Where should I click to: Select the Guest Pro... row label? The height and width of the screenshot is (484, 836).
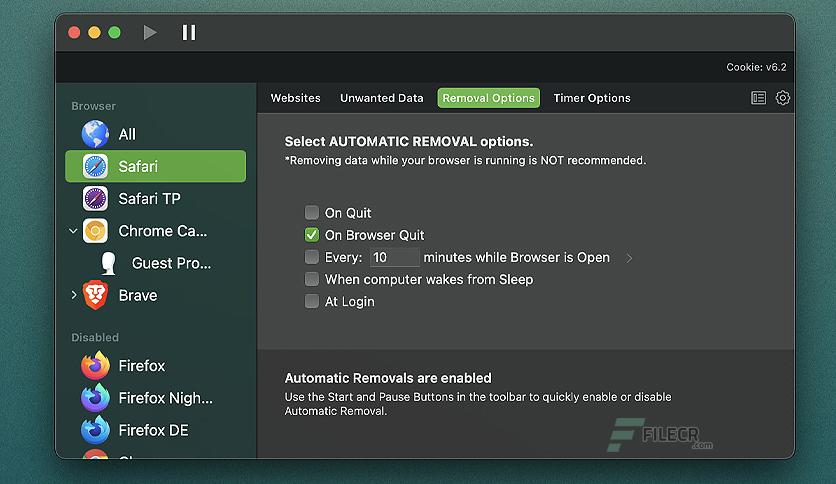click(x=171, y=263)
